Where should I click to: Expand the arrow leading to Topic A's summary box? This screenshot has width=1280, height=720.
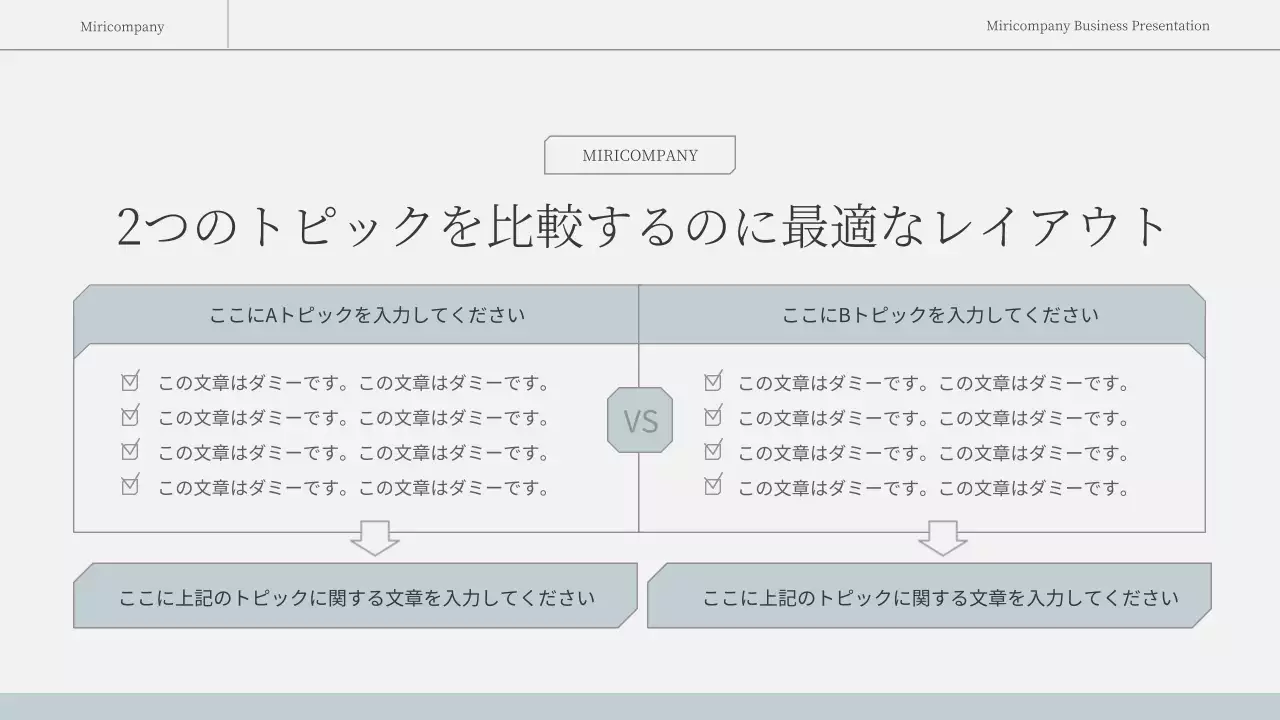point(375,540)
